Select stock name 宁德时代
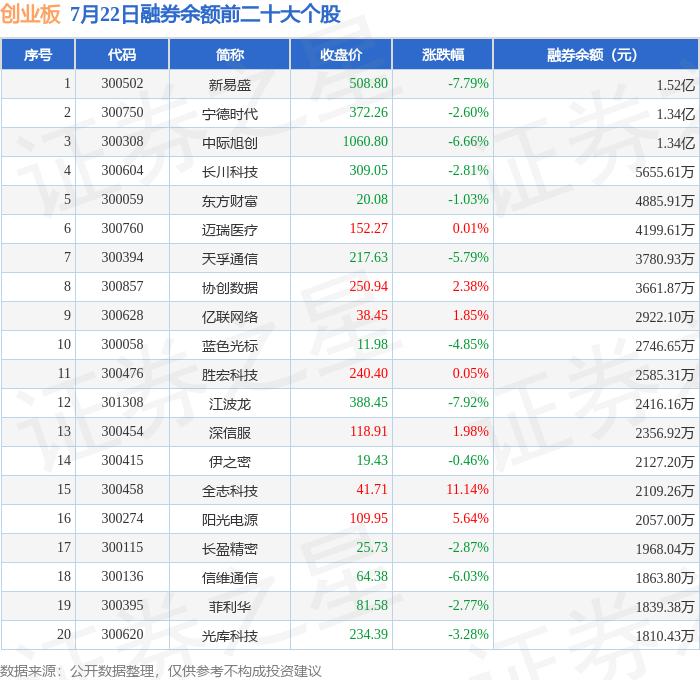 click(229, 114)
